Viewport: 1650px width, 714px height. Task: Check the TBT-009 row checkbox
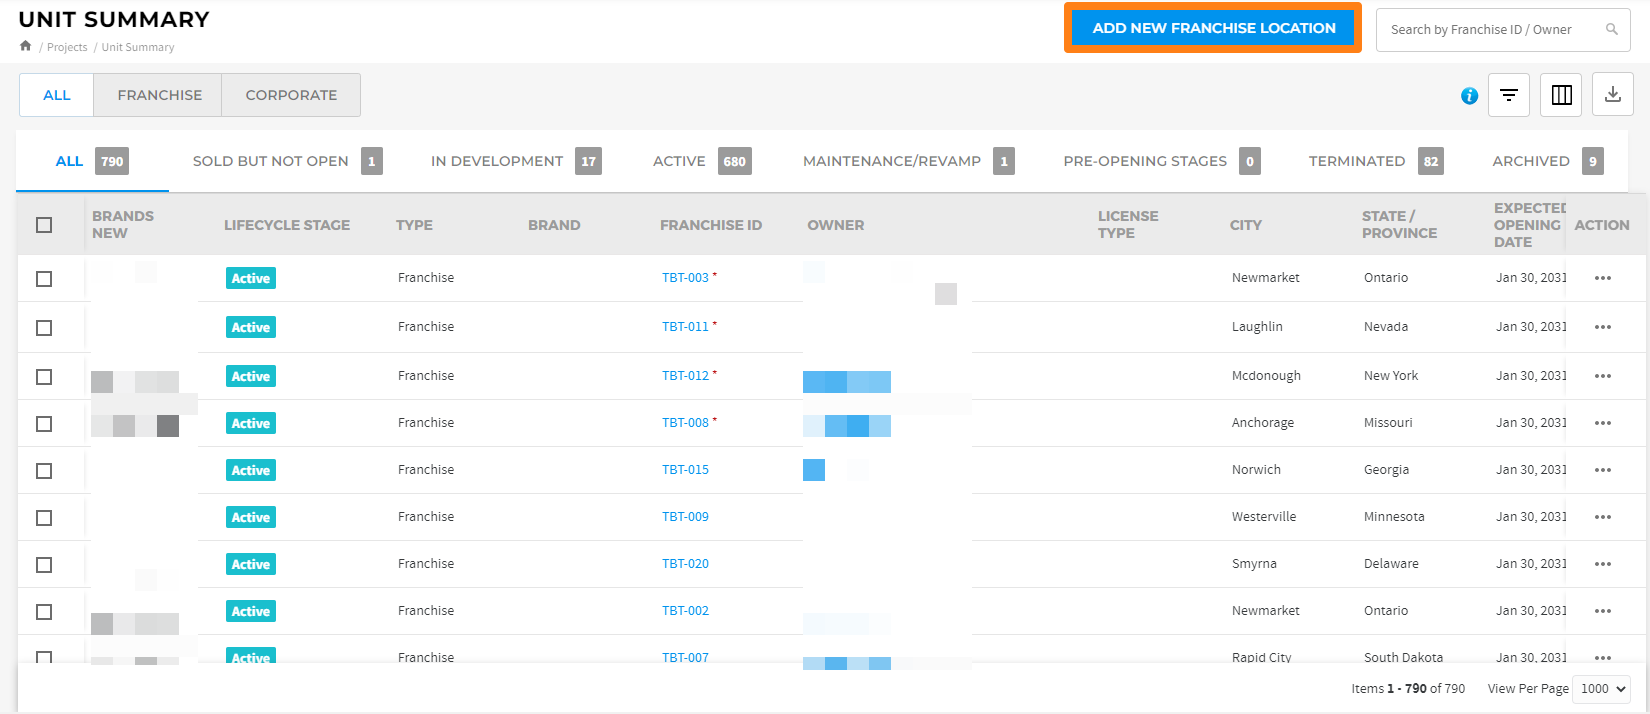click(44, 518)
